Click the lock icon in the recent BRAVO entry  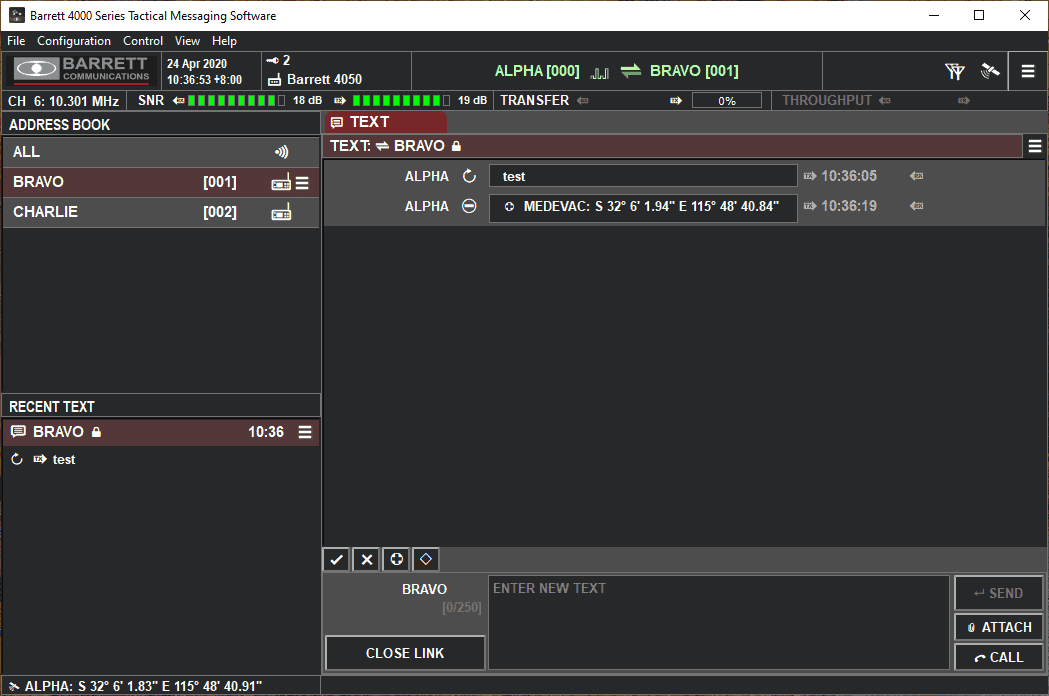96,432
